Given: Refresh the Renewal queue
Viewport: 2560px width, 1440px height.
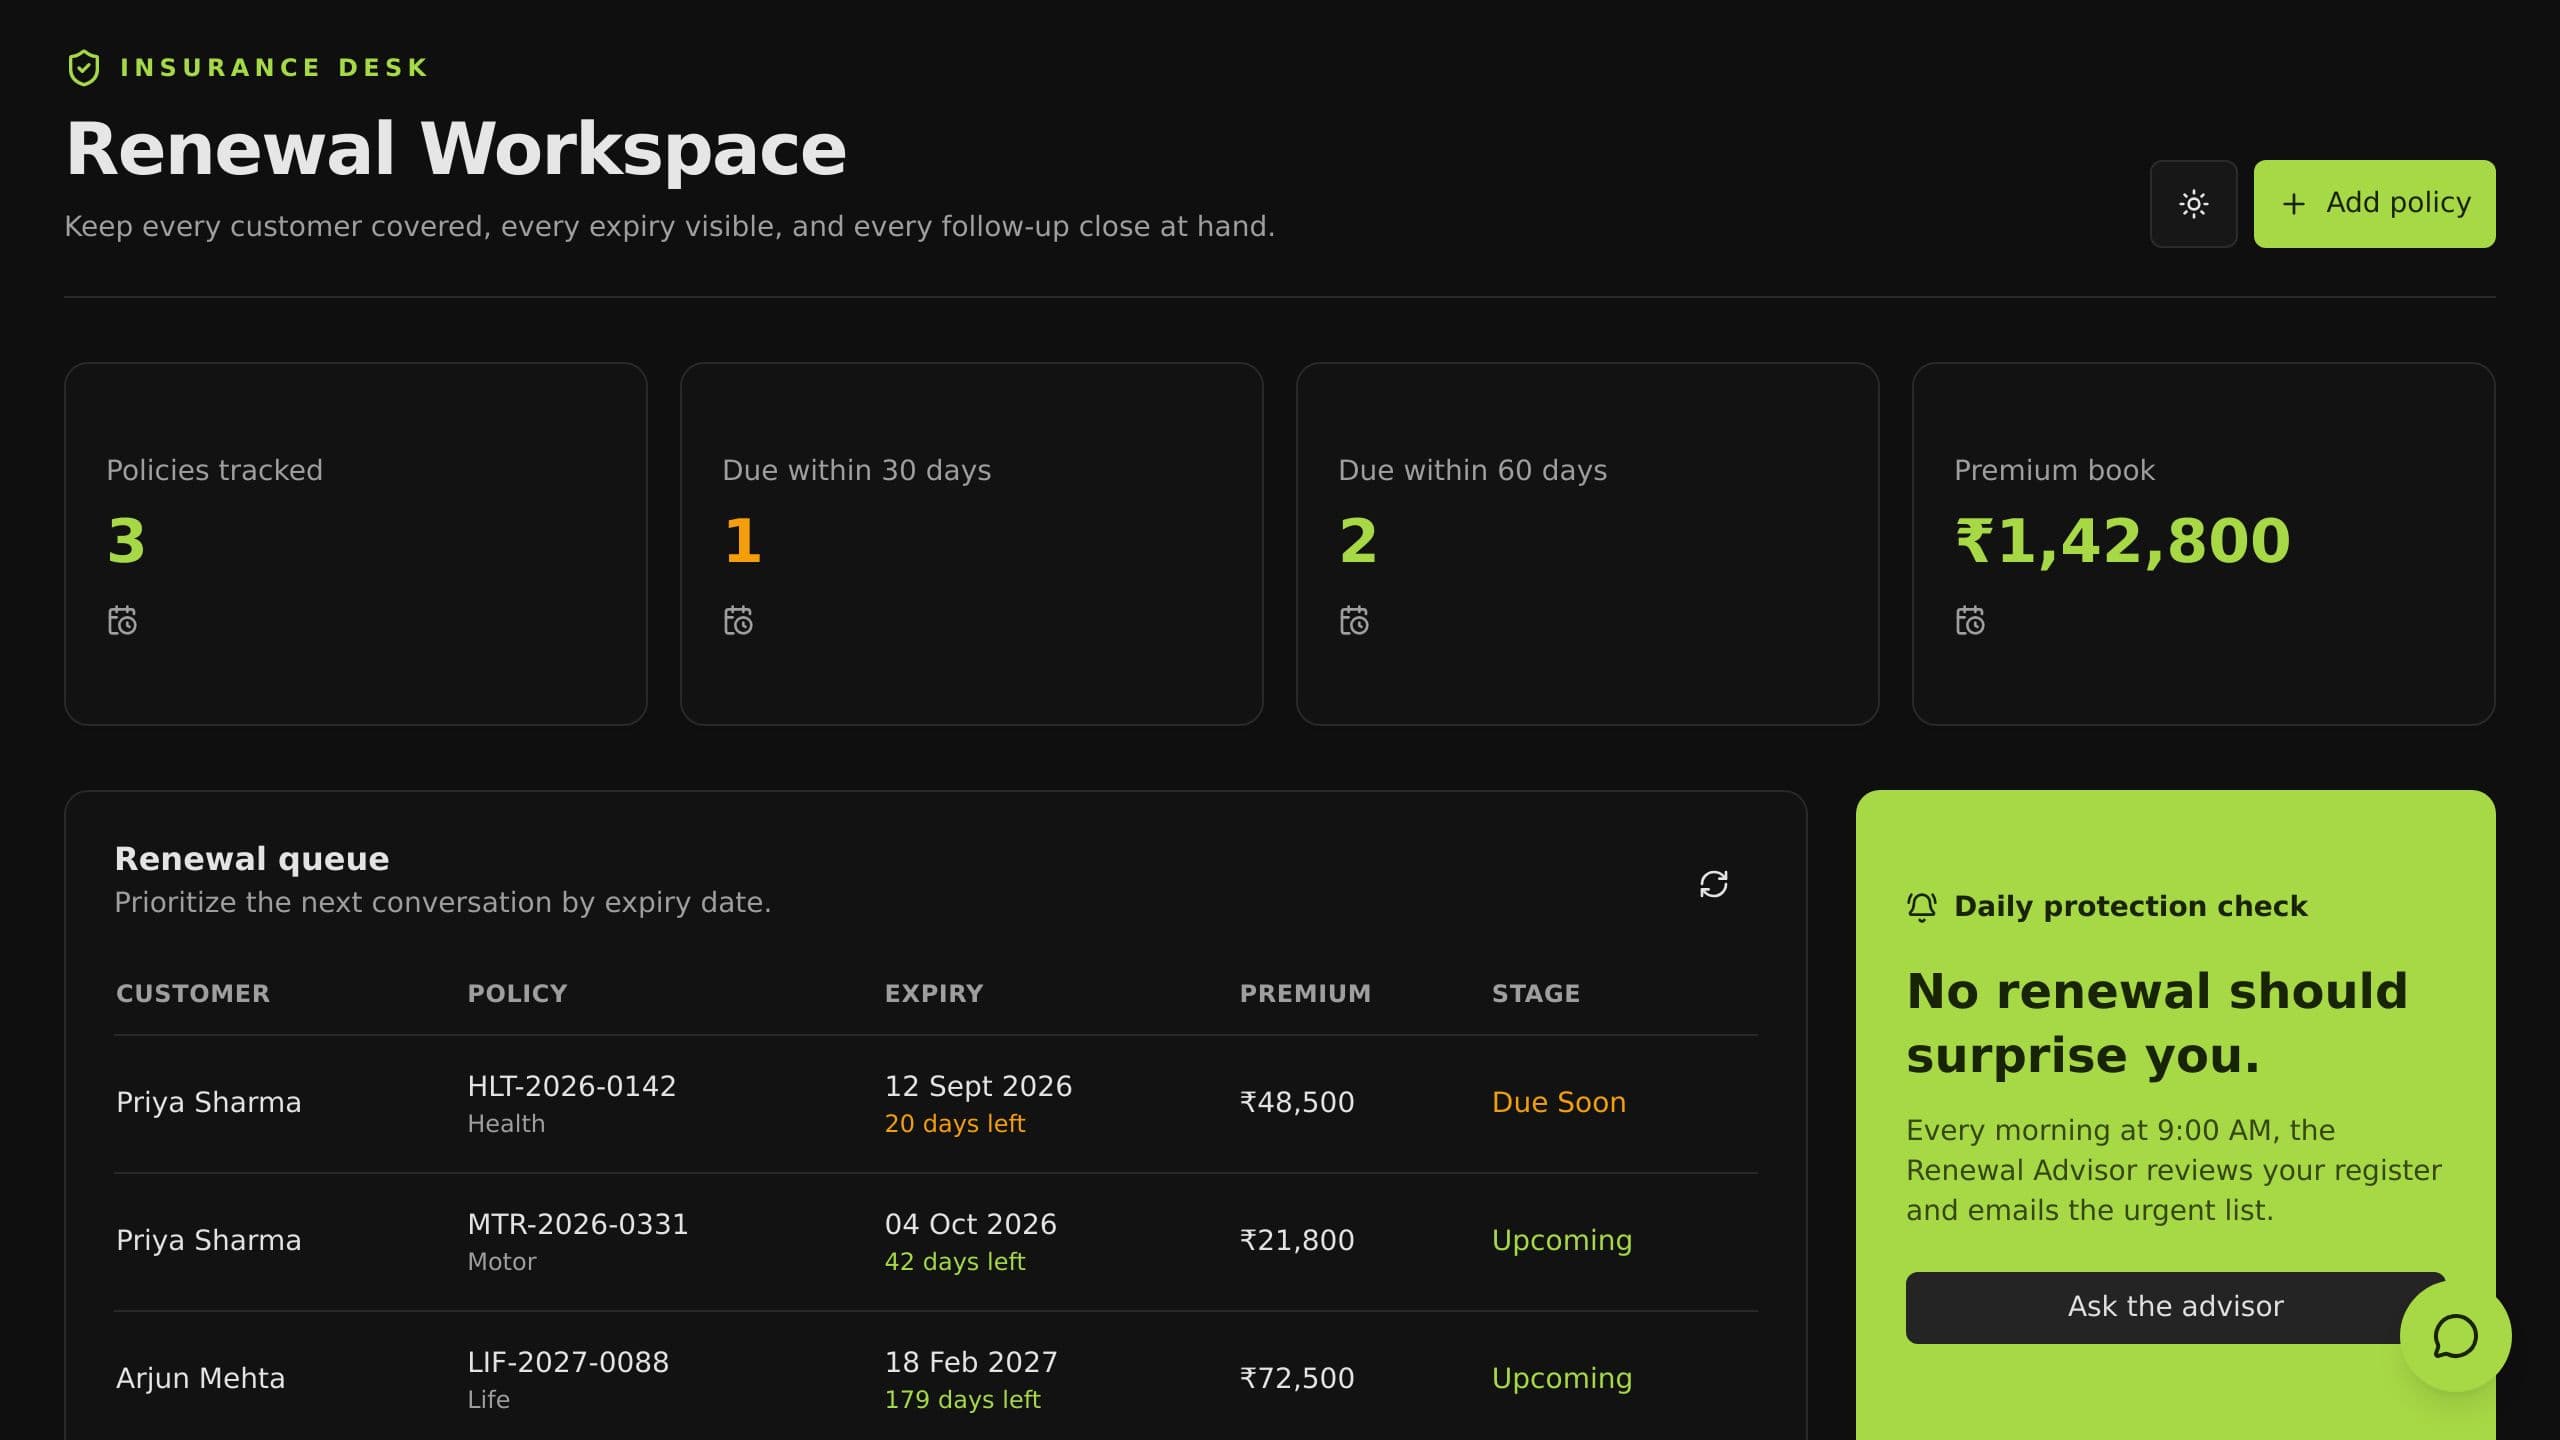Looking at the screenshot, I should pos(1714,884).
